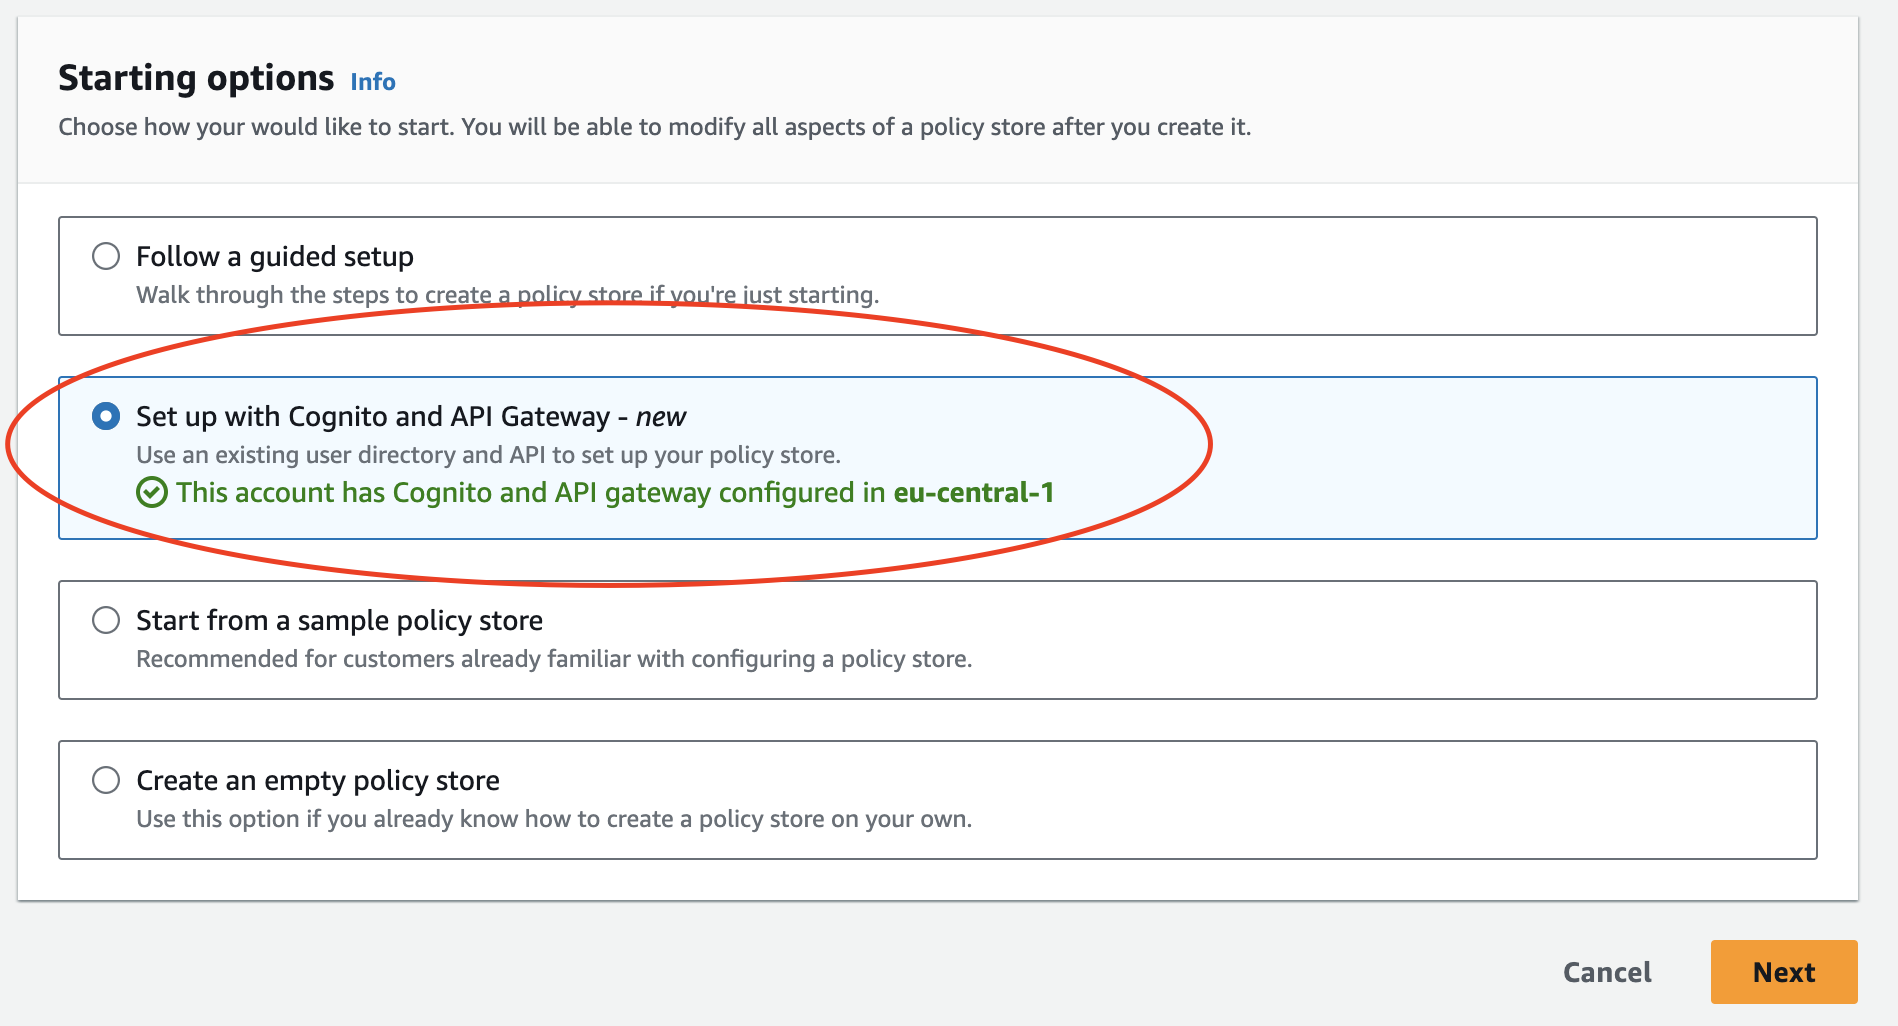The height and width of the screenshot is (1026, 1898).
Task: Click 'Walk through the steps to create a policy store' text
Action: pos(508,295)
